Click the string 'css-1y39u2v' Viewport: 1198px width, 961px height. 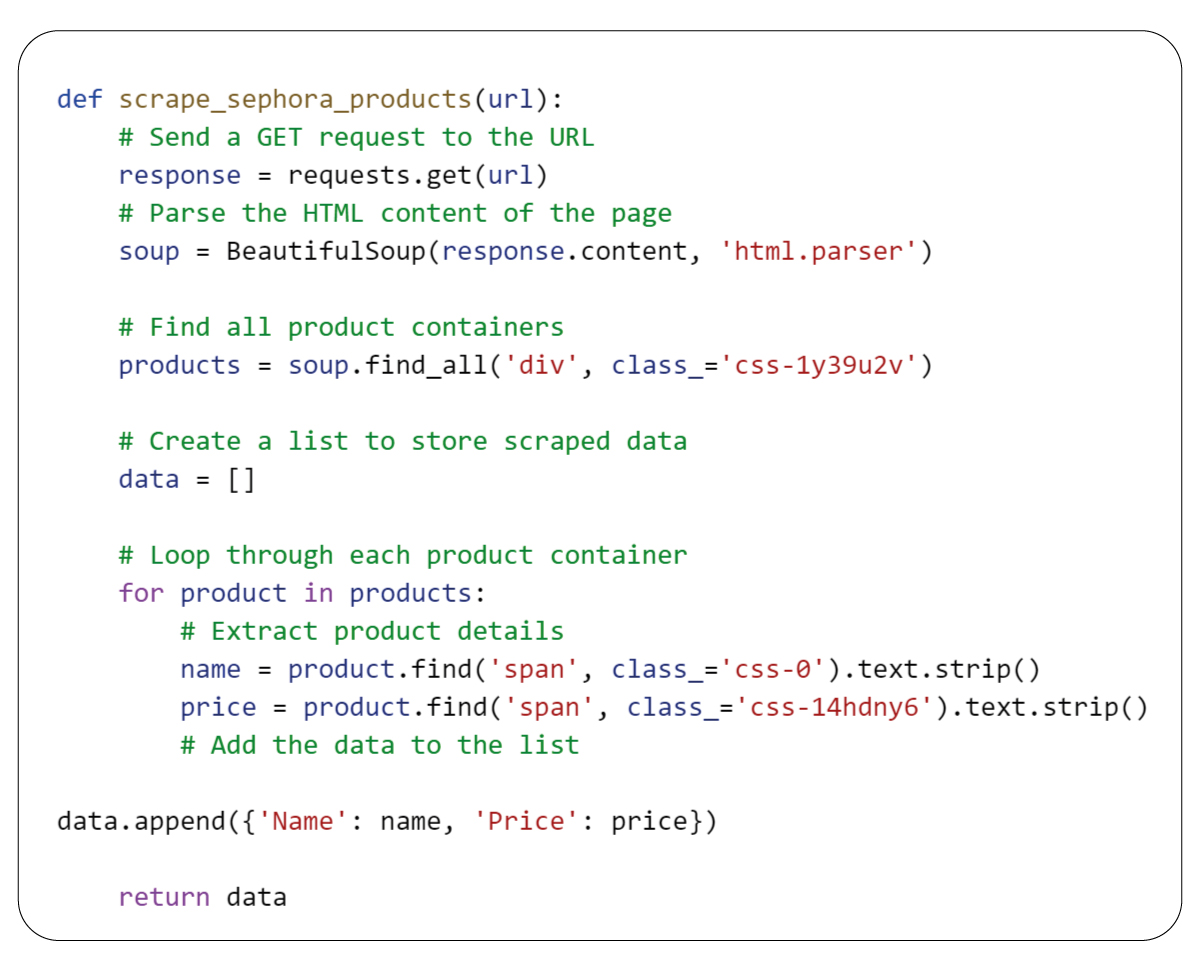818,366
